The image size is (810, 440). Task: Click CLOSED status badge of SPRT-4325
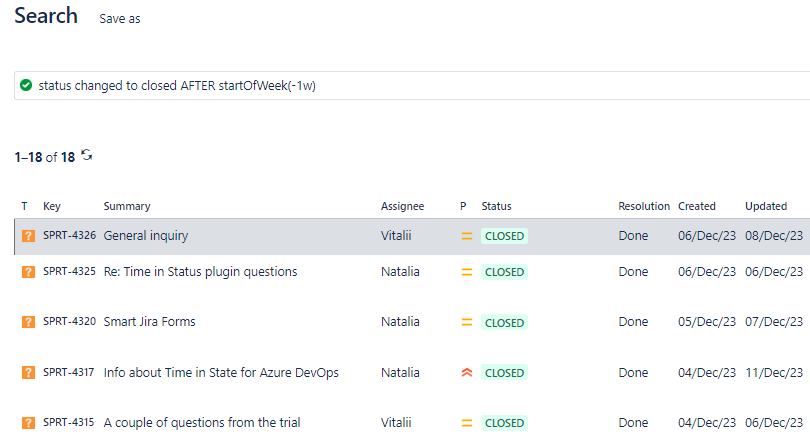504,272
